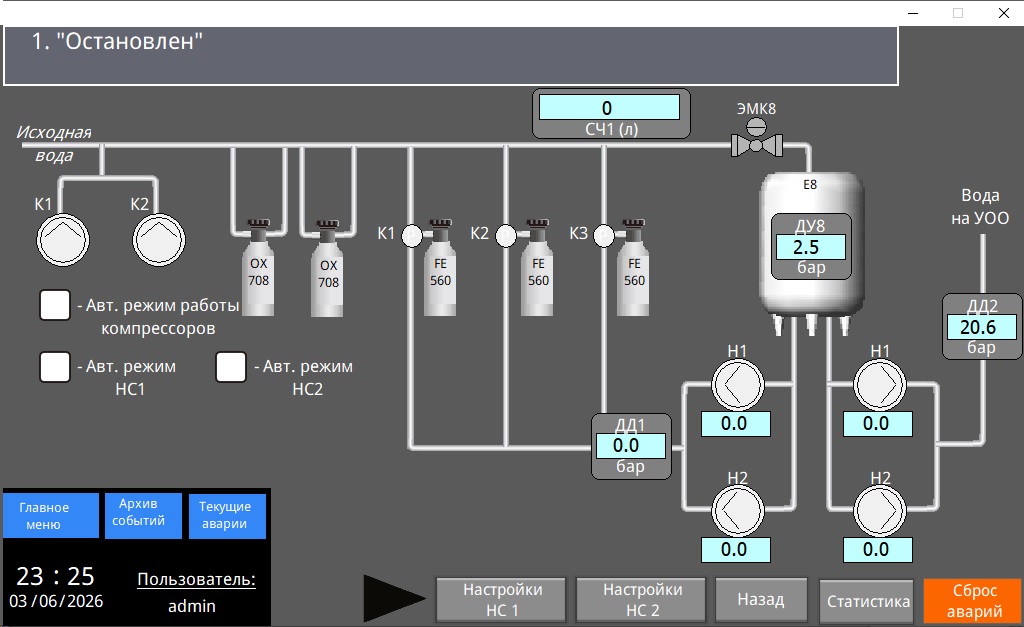This screenshot has height=627, width=1024.
Task: Click the black play arrow icon
Action: point(394,598)
